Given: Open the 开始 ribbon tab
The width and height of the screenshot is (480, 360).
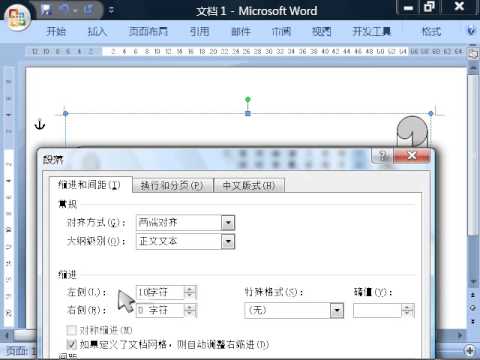Looking at the screenshot, I should pyautogui.click(x=56, y=32).
